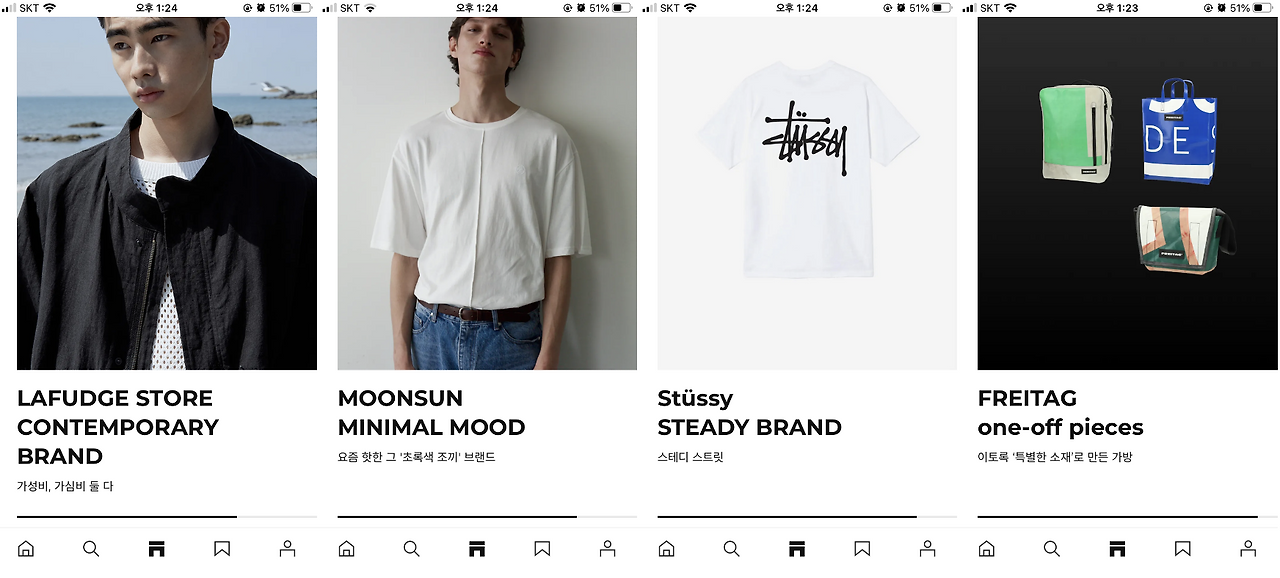Screen dimensions: 1280x578
Task: Click progress bar under FREITAG description
Action: (x=1127, y=517)
